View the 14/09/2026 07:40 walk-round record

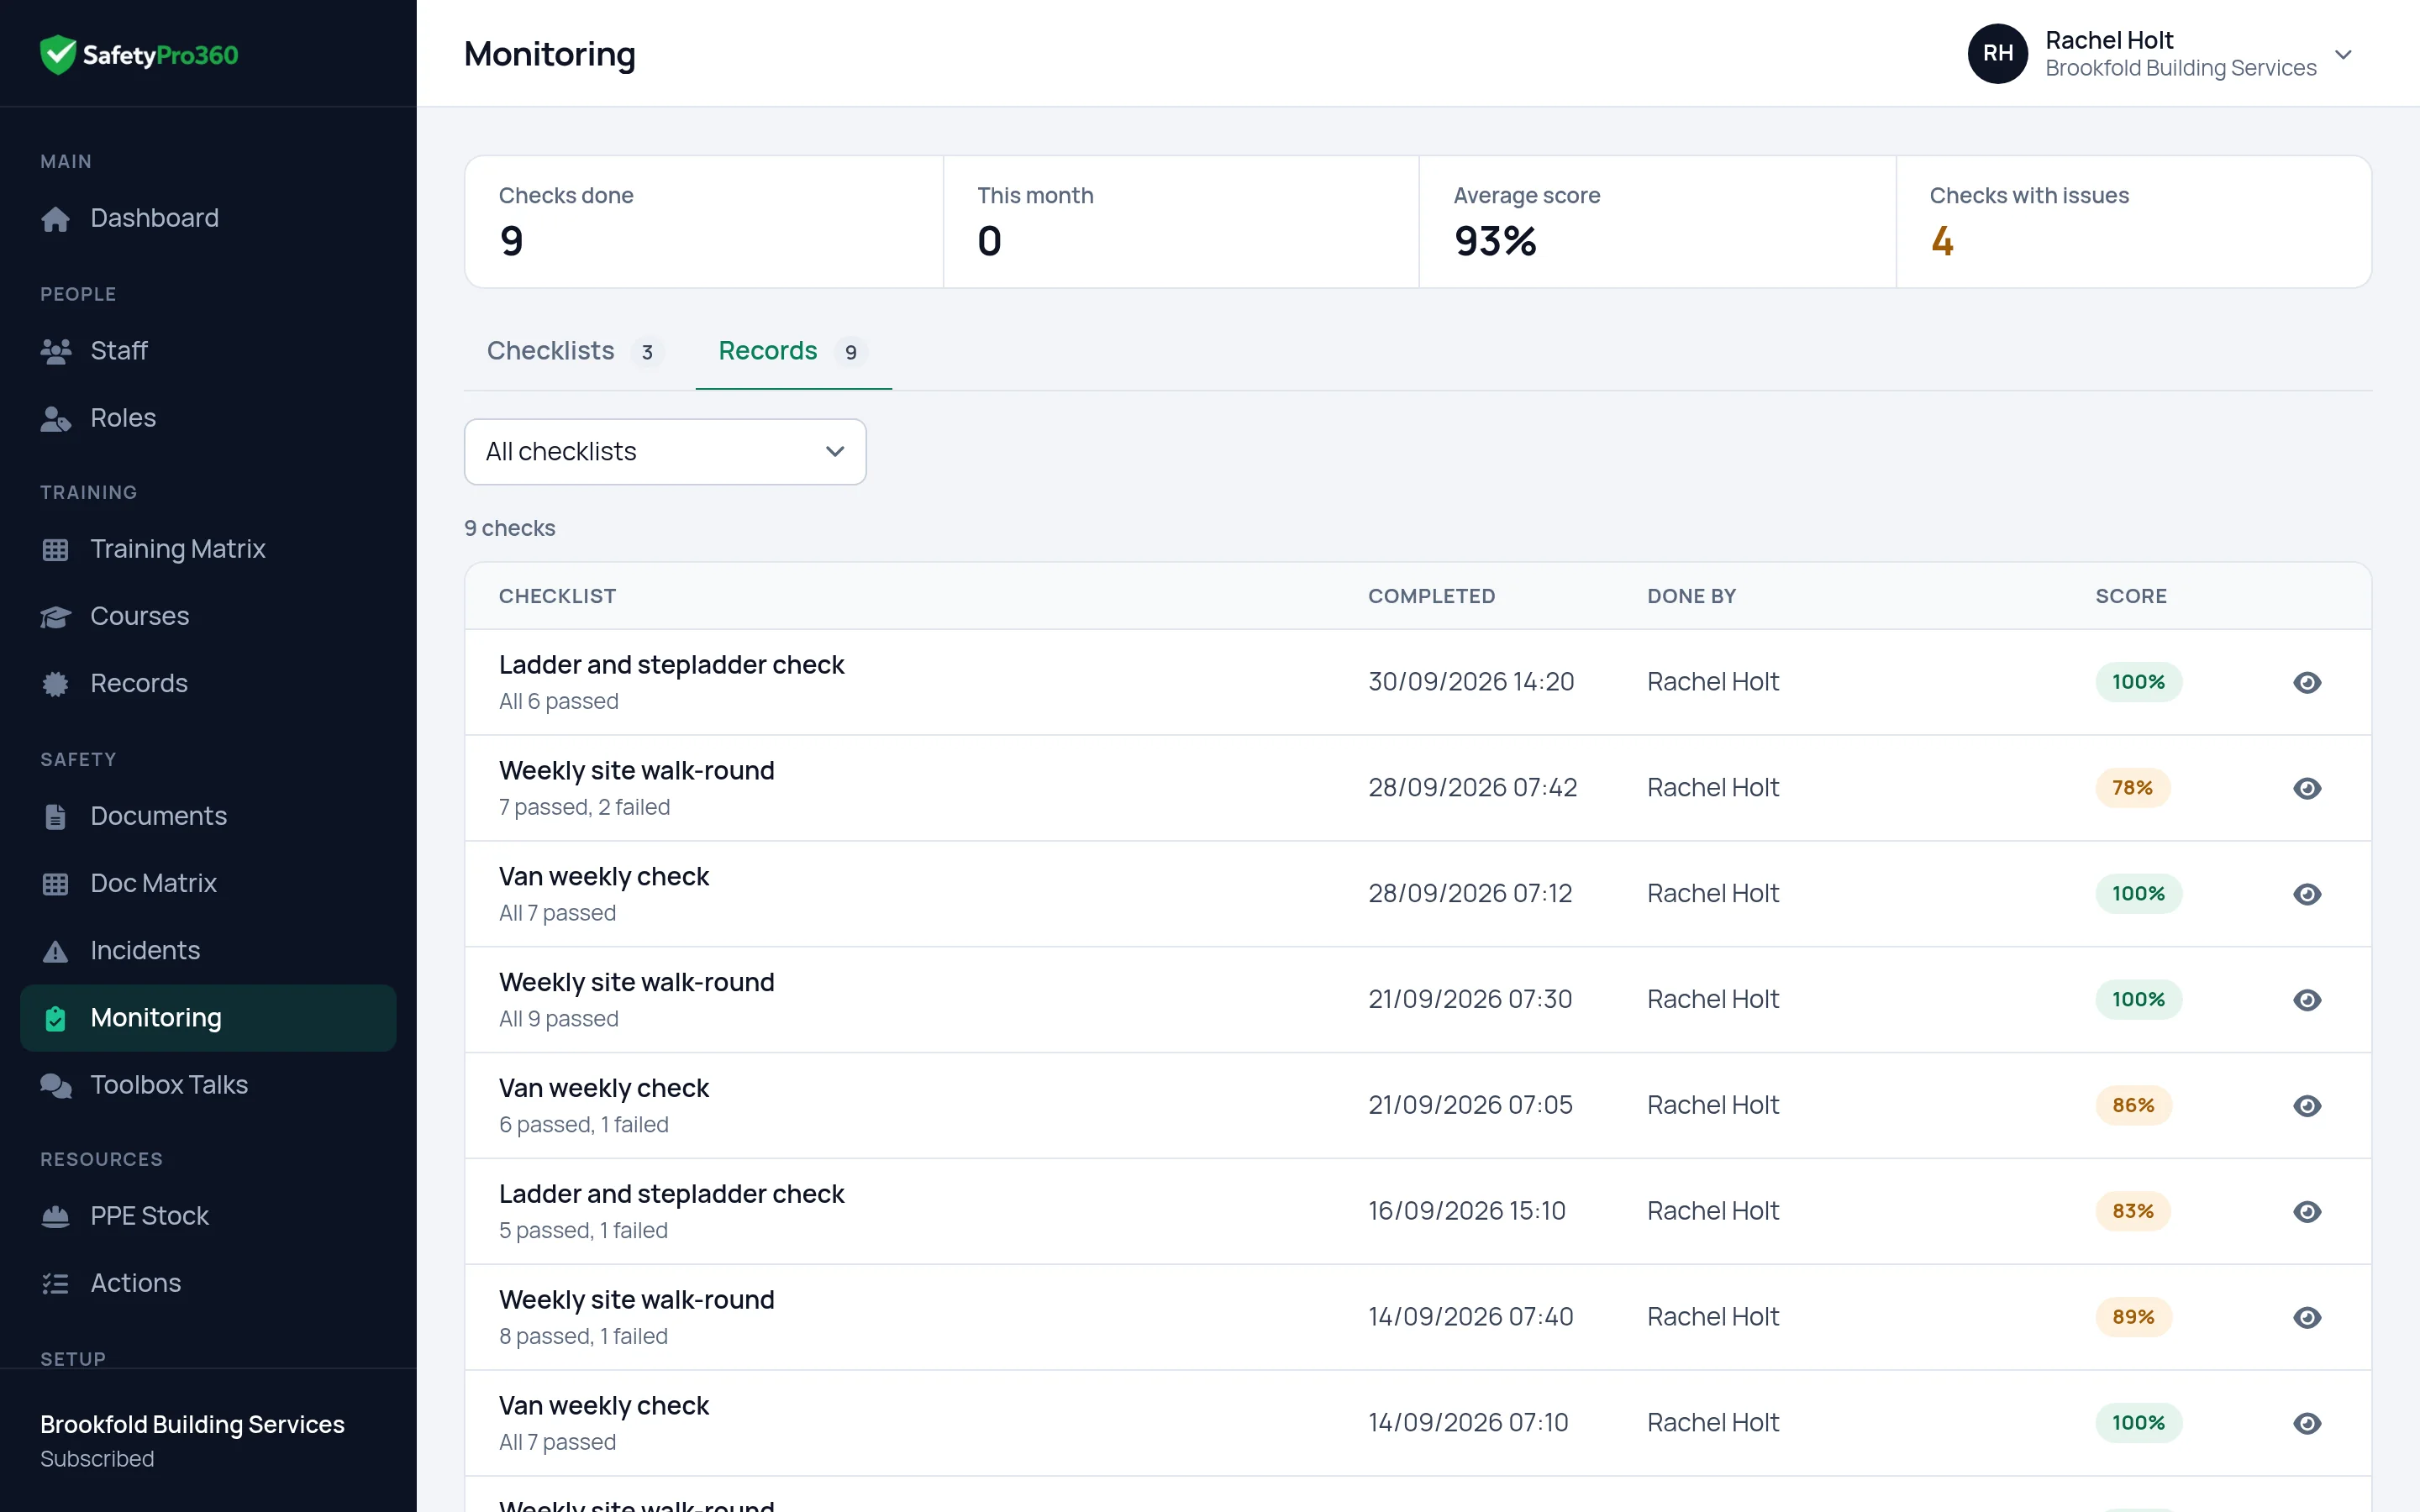(2306, 1317)
